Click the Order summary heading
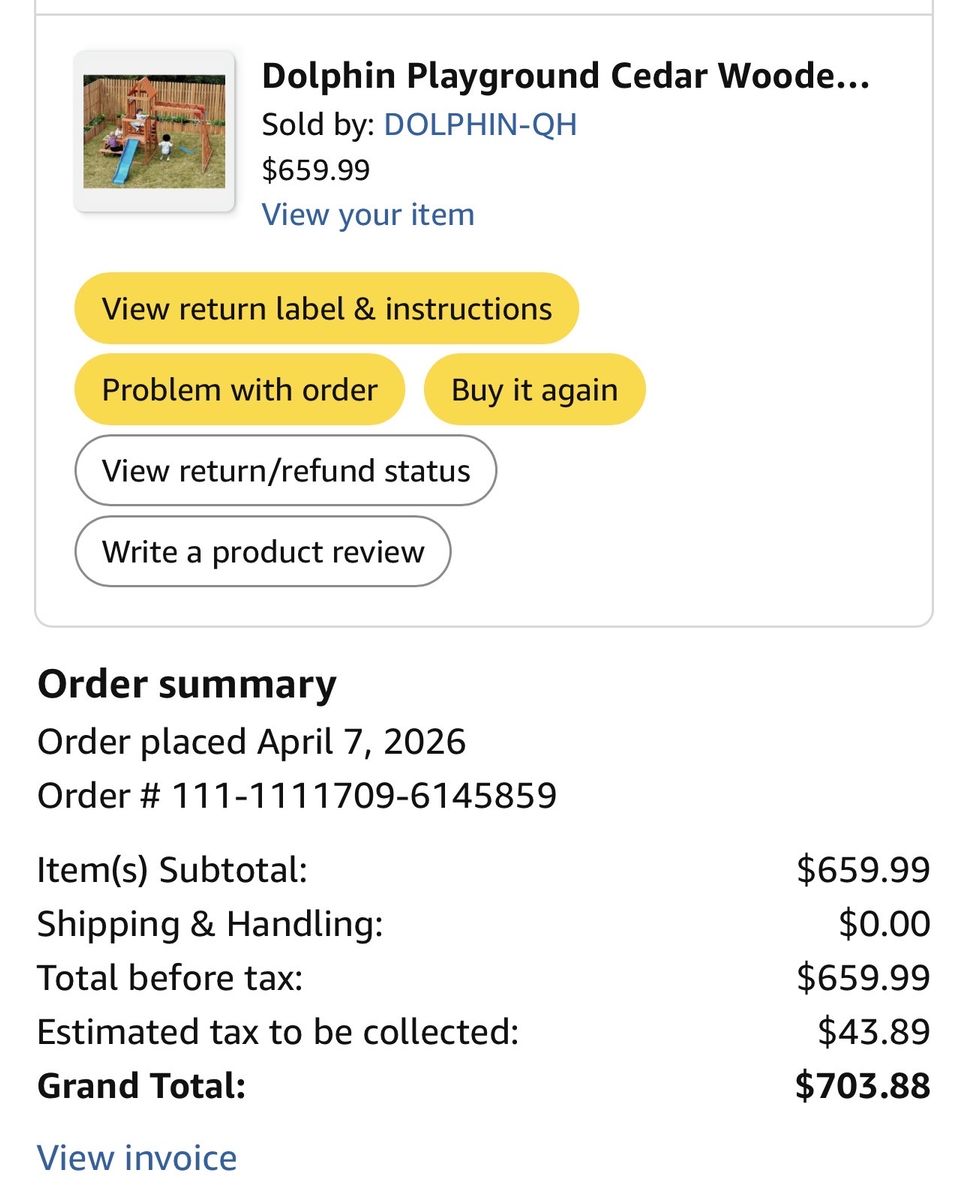 pyautogui.click(x=187, y=685)
